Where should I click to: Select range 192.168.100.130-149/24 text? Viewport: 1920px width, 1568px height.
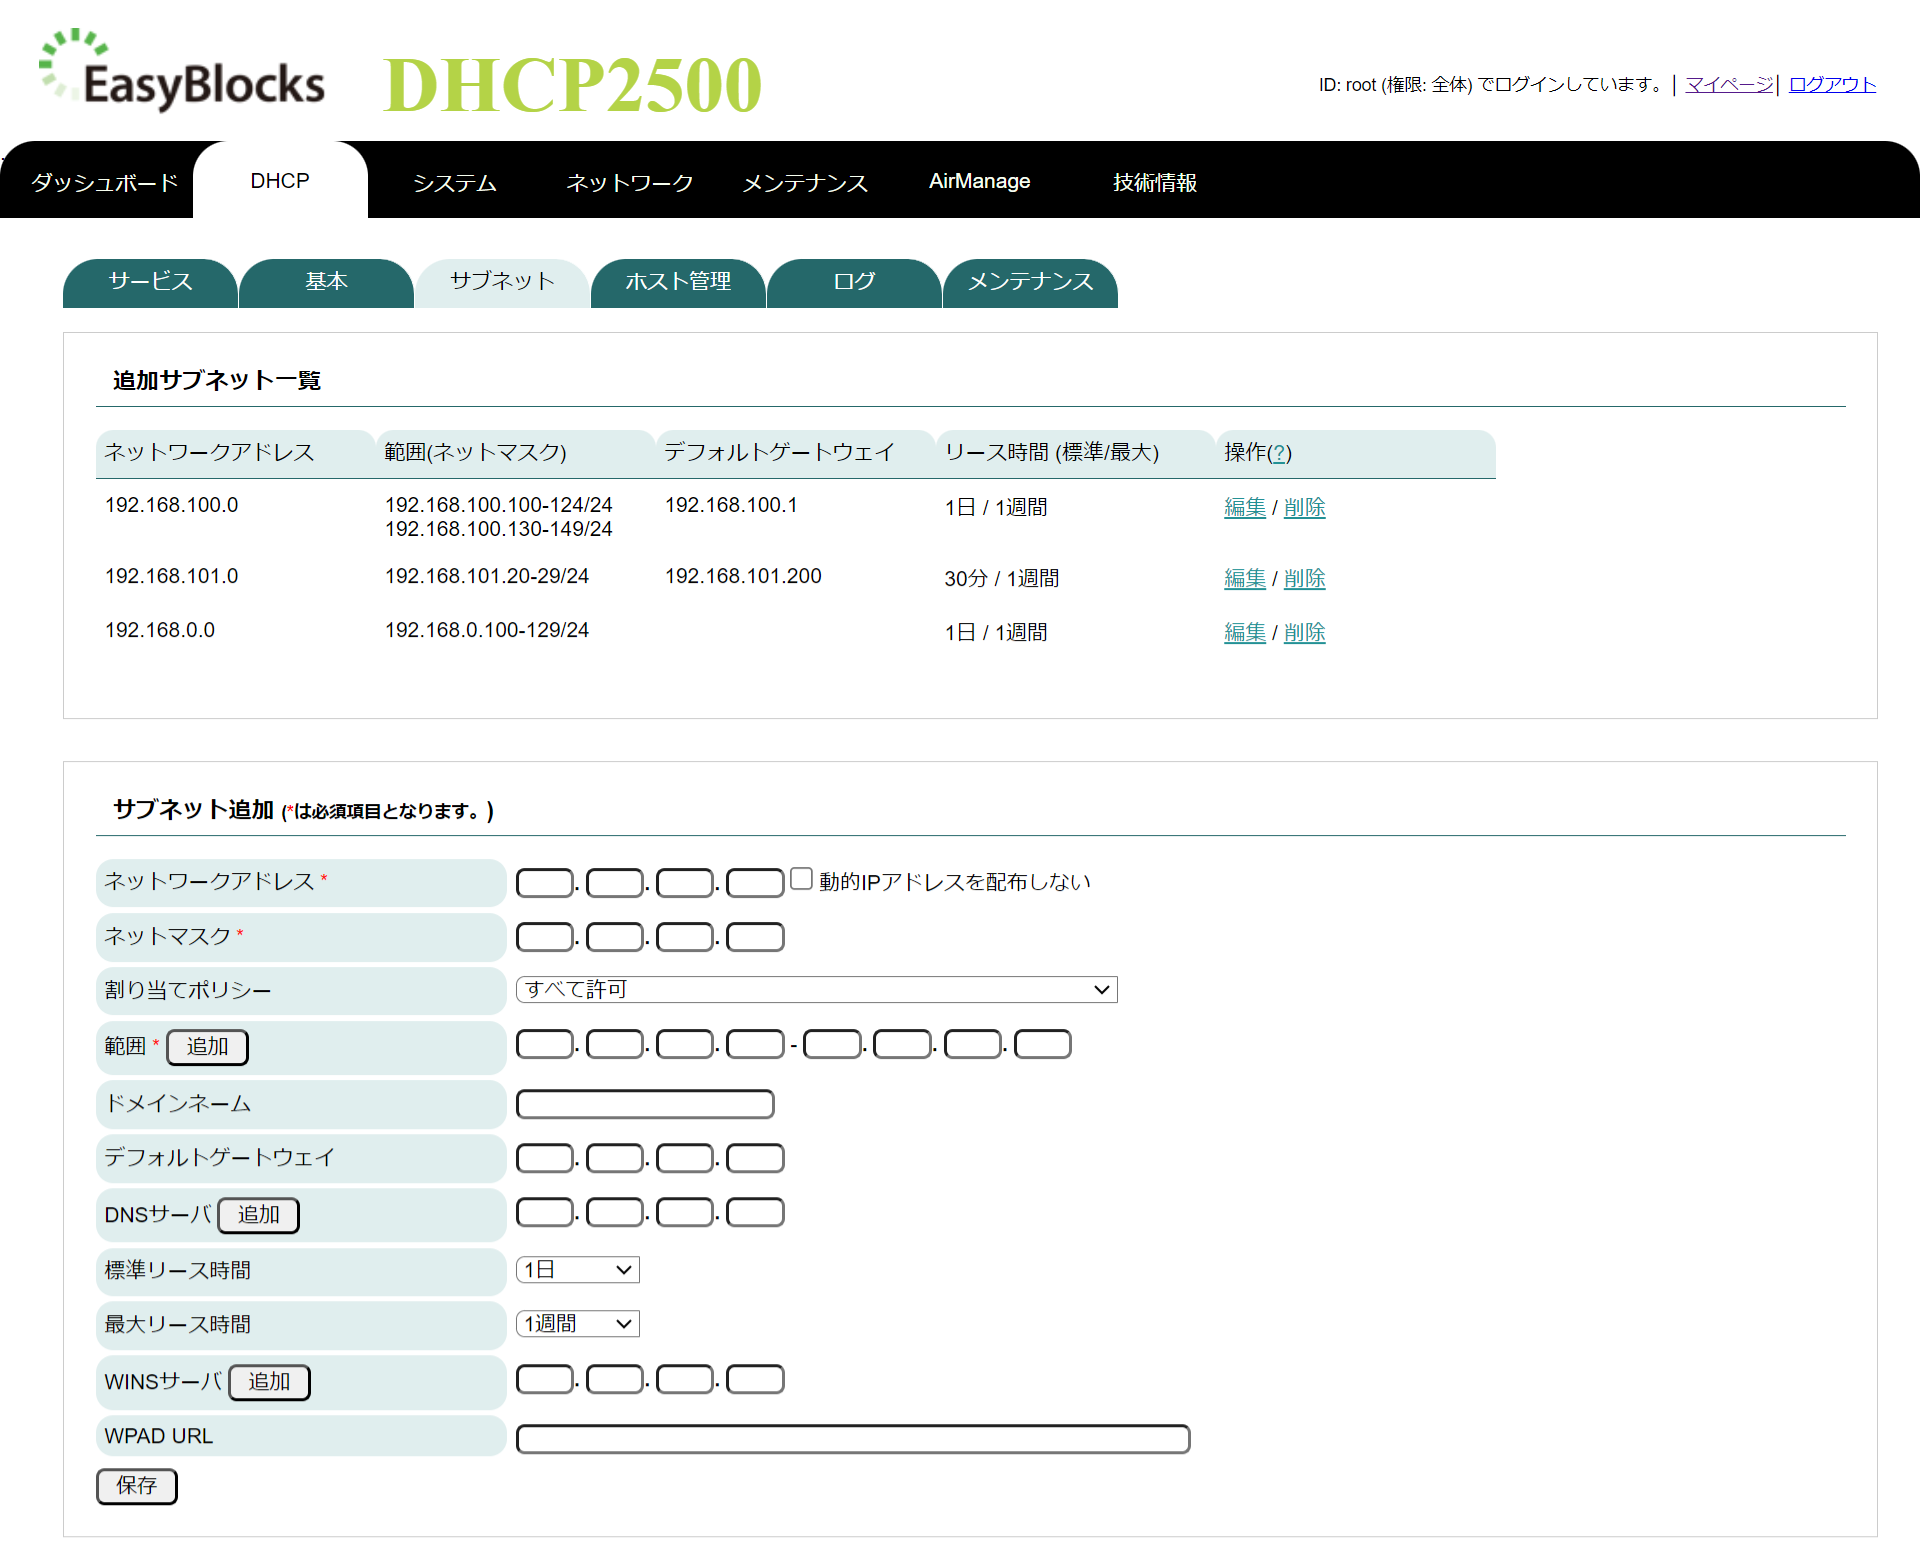tap(499, 529)
